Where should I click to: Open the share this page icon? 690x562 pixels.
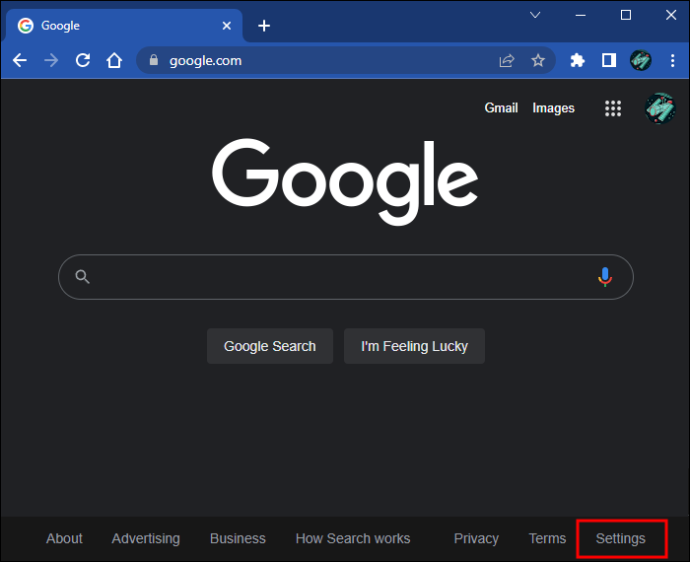[x=507, y=60]
